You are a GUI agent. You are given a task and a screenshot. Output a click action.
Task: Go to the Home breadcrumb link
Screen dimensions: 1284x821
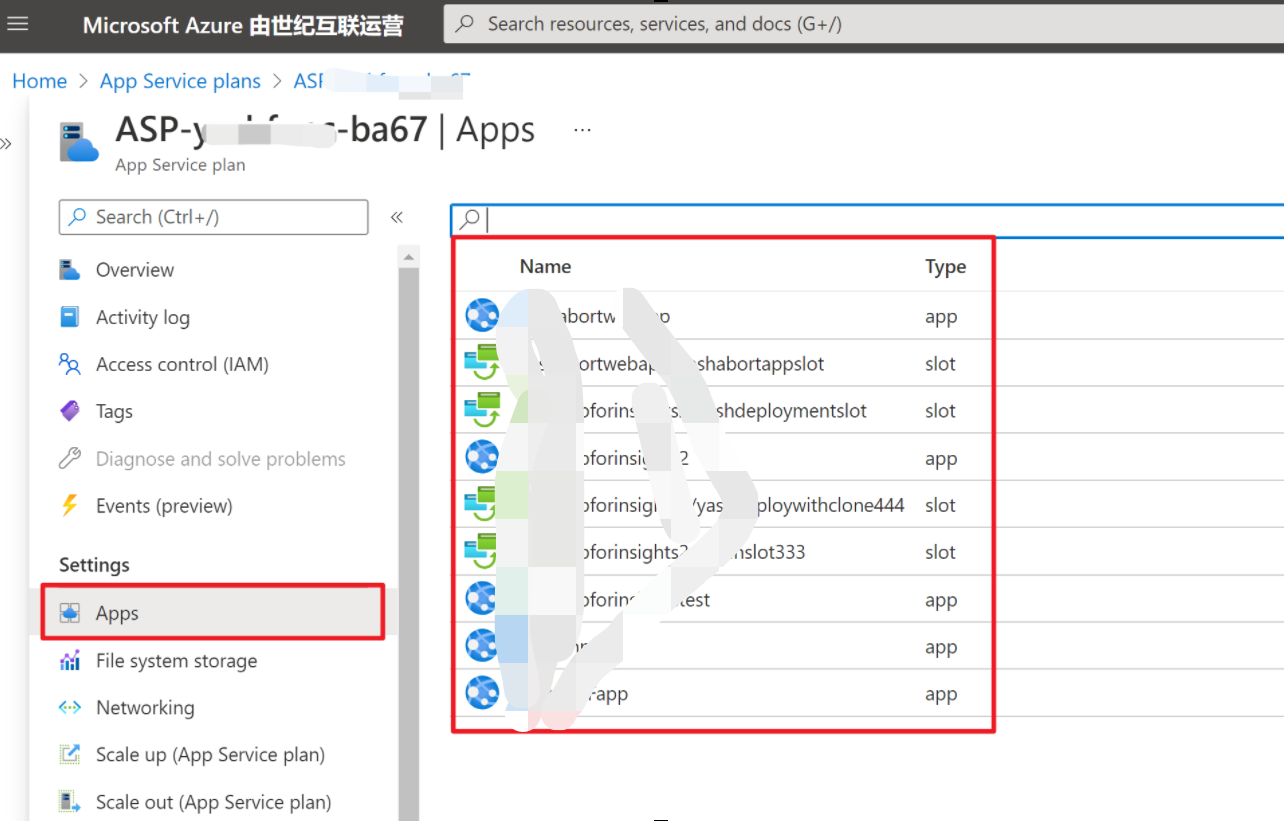point(40,81)
